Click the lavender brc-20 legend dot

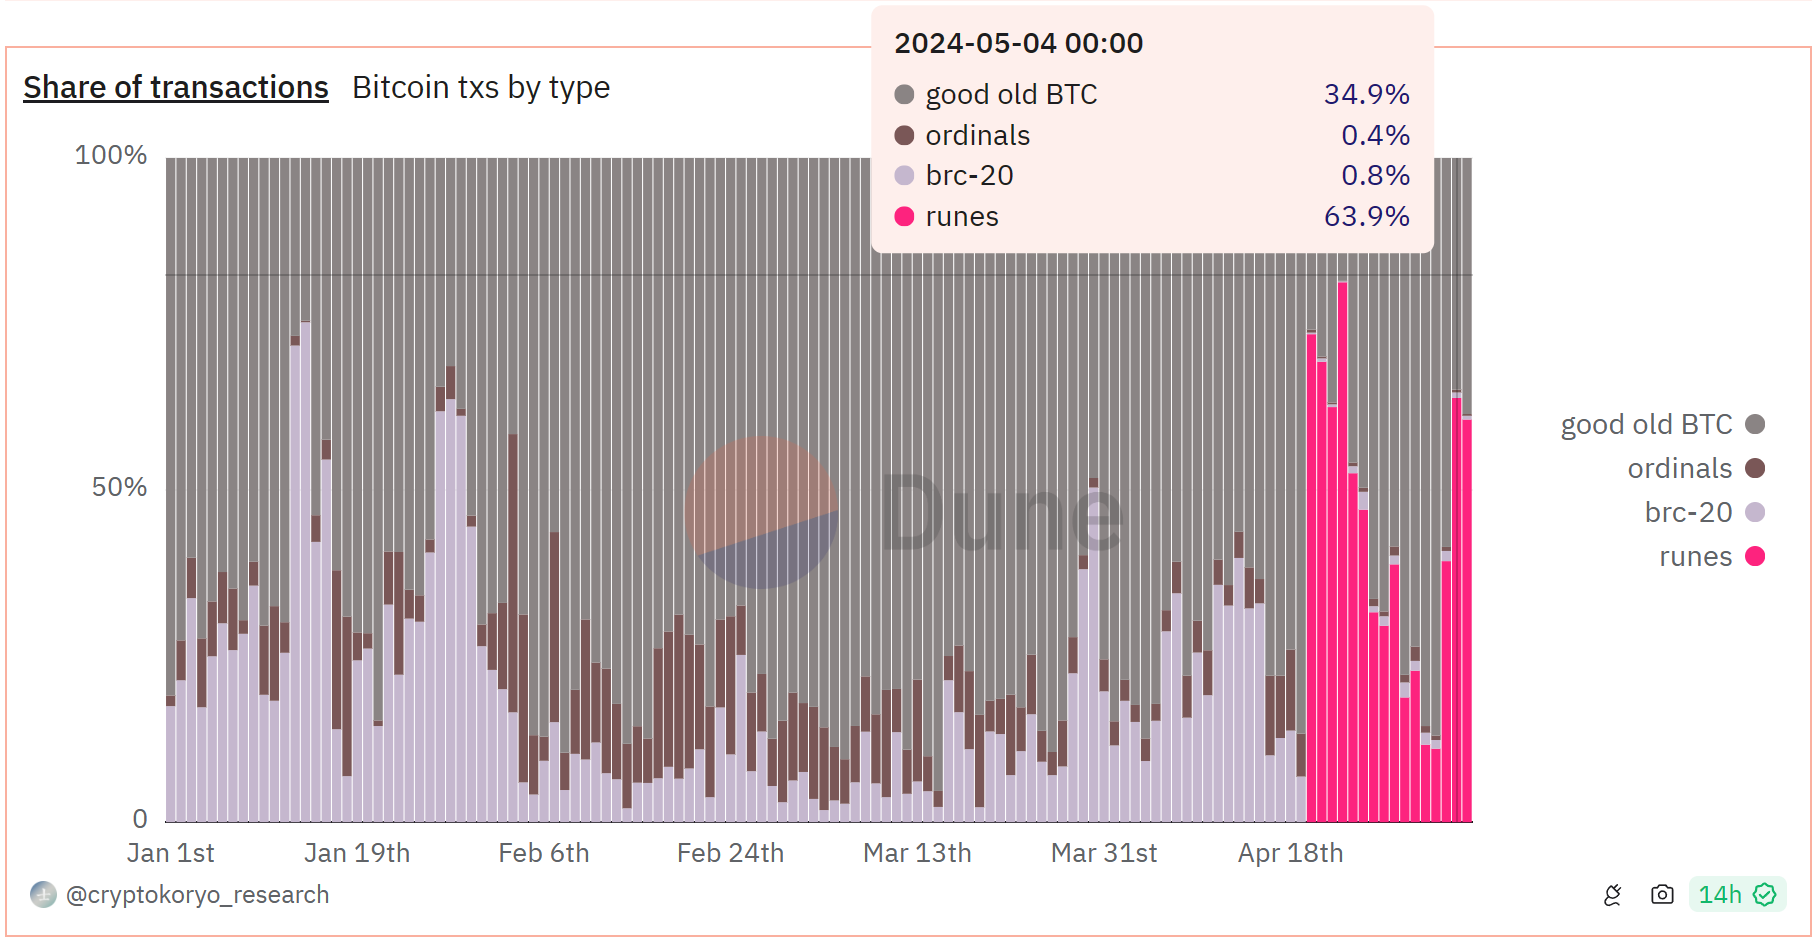(x=1755, y=513)
